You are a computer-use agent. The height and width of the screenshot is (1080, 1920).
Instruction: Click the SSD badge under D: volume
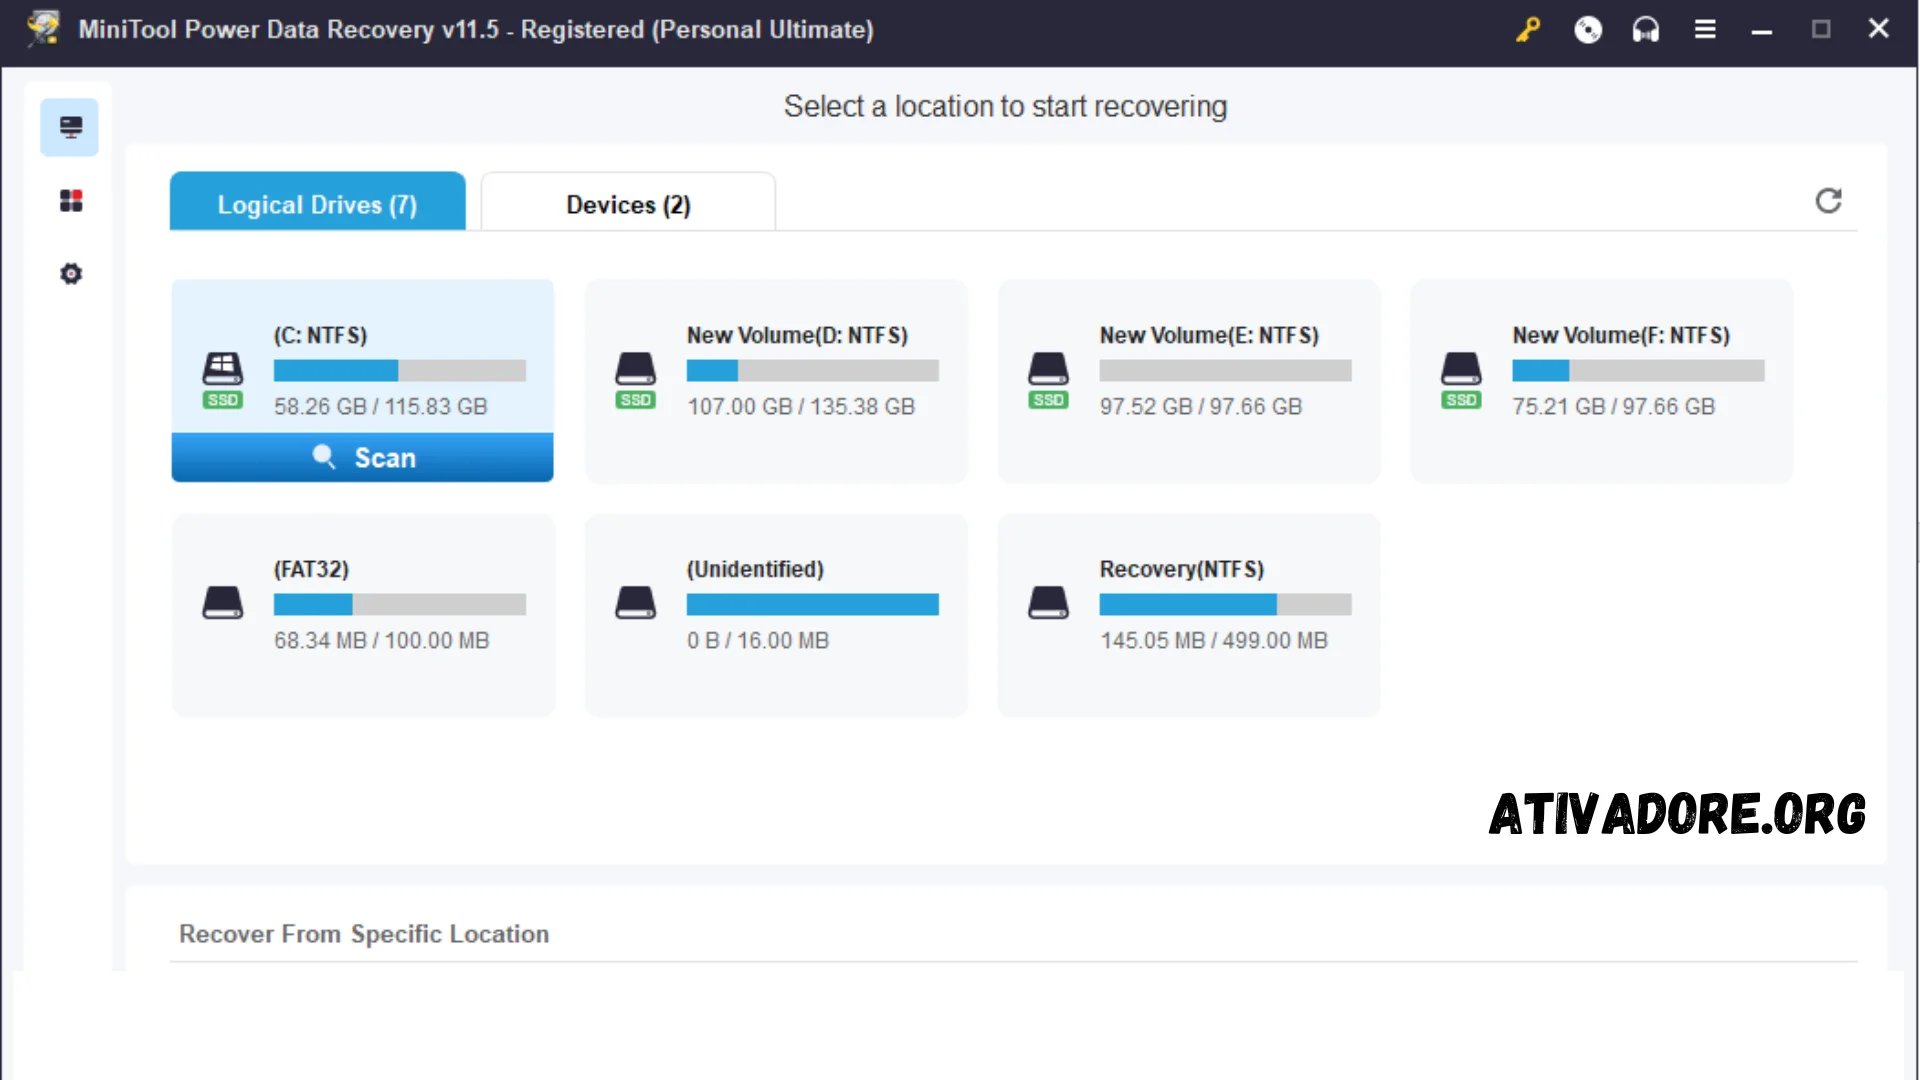coord(635,400)
